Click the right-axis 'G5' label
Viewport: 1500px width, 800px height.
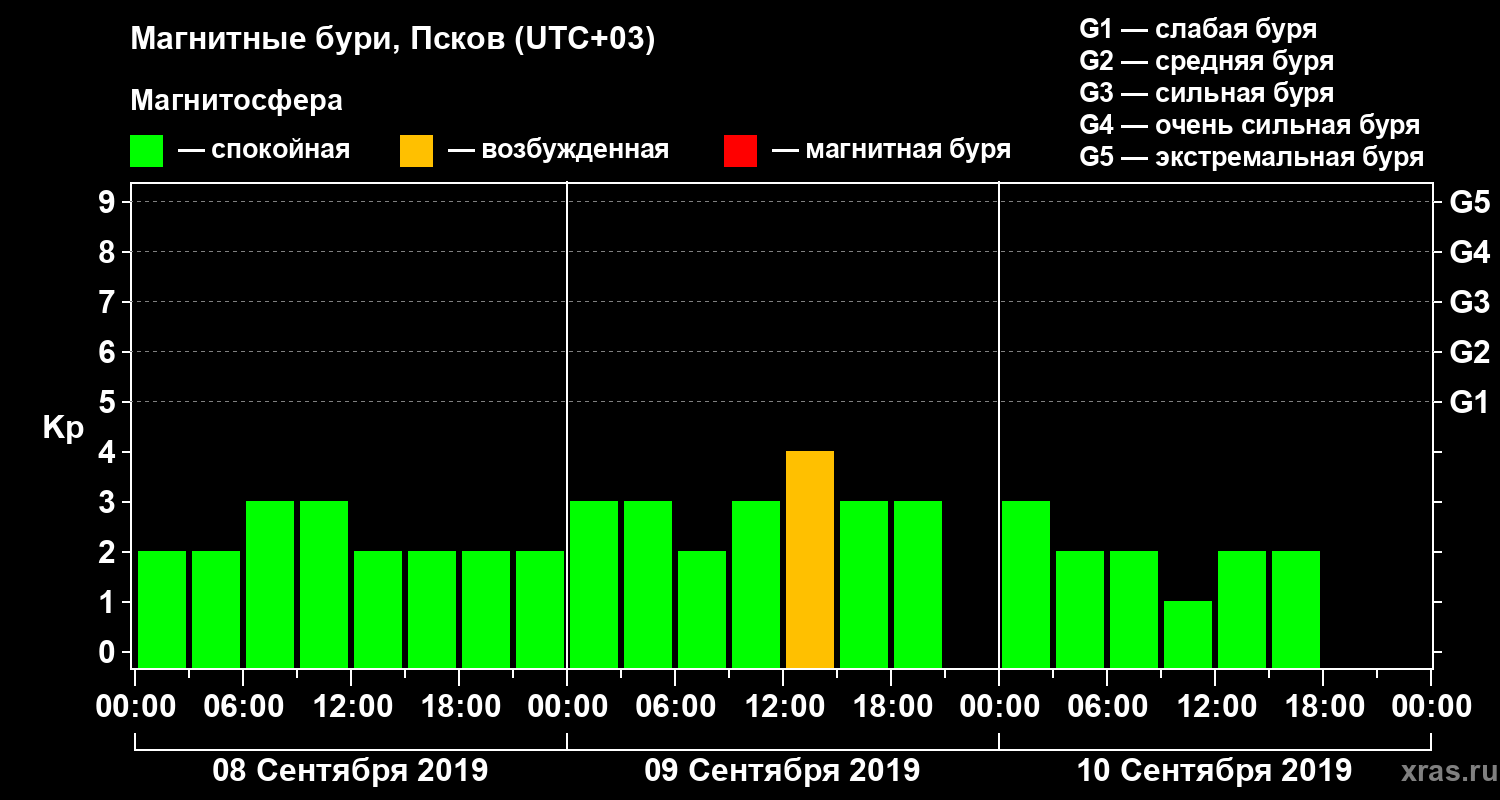pos(1469,202)
